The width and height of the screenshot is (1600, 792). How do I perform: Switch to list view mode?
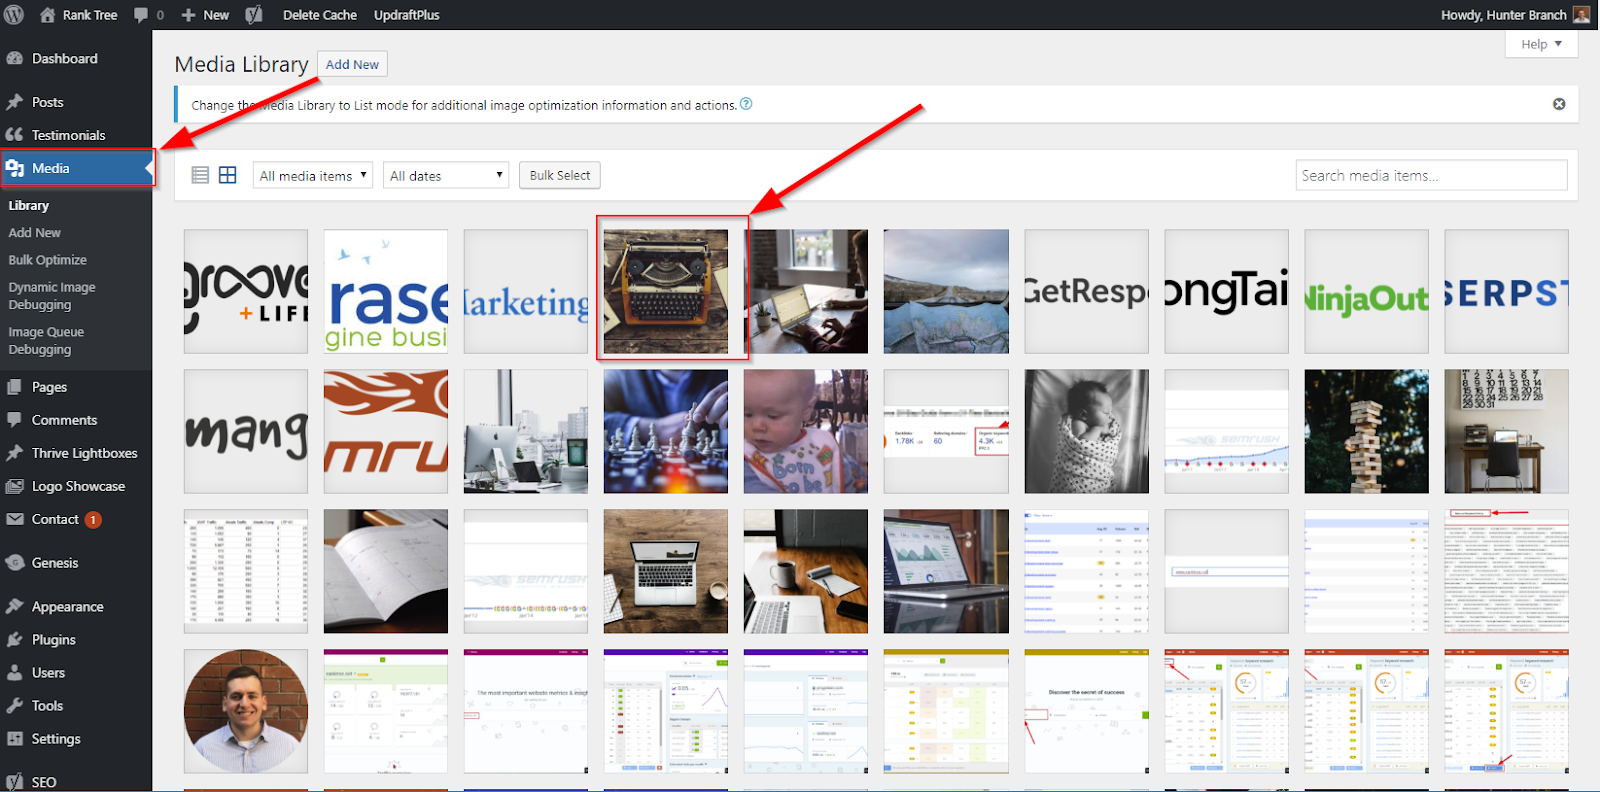(200, 175)
